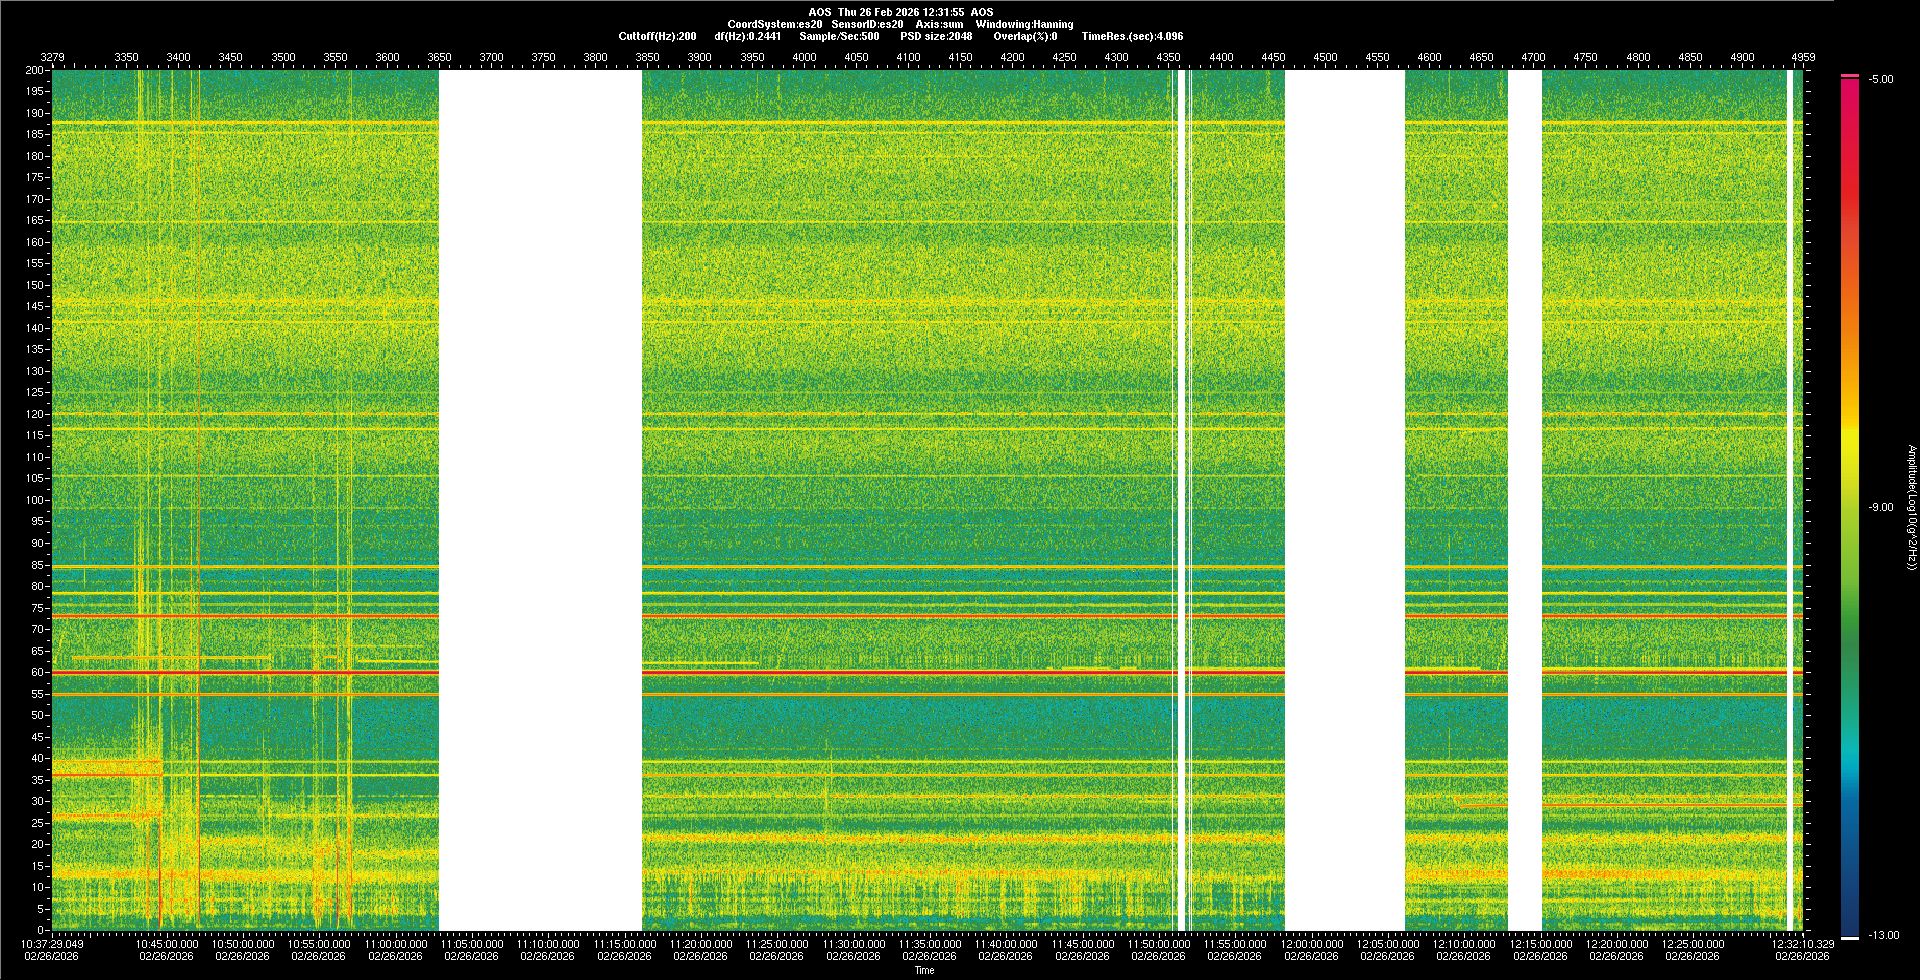This screenshot has width=1920, height=980.
Task: Click the -5.00 colorbar maximum label
Action: pyautogui.click(x=1880, y=80)
